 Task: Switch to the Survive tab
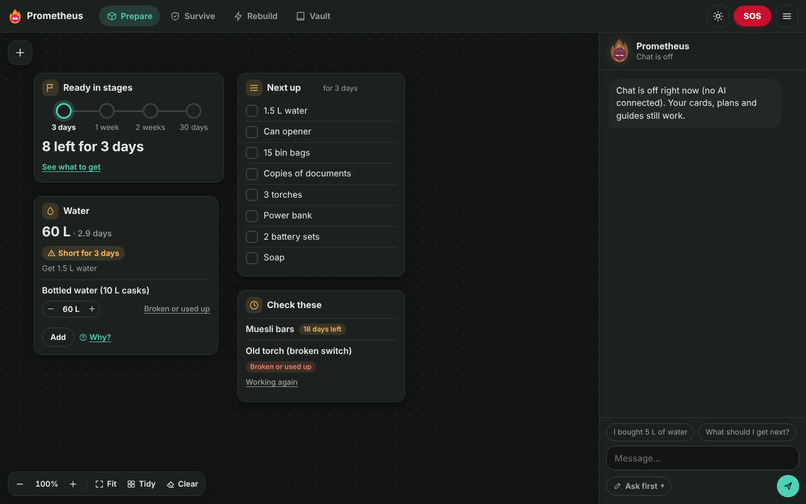click(193, 16)
